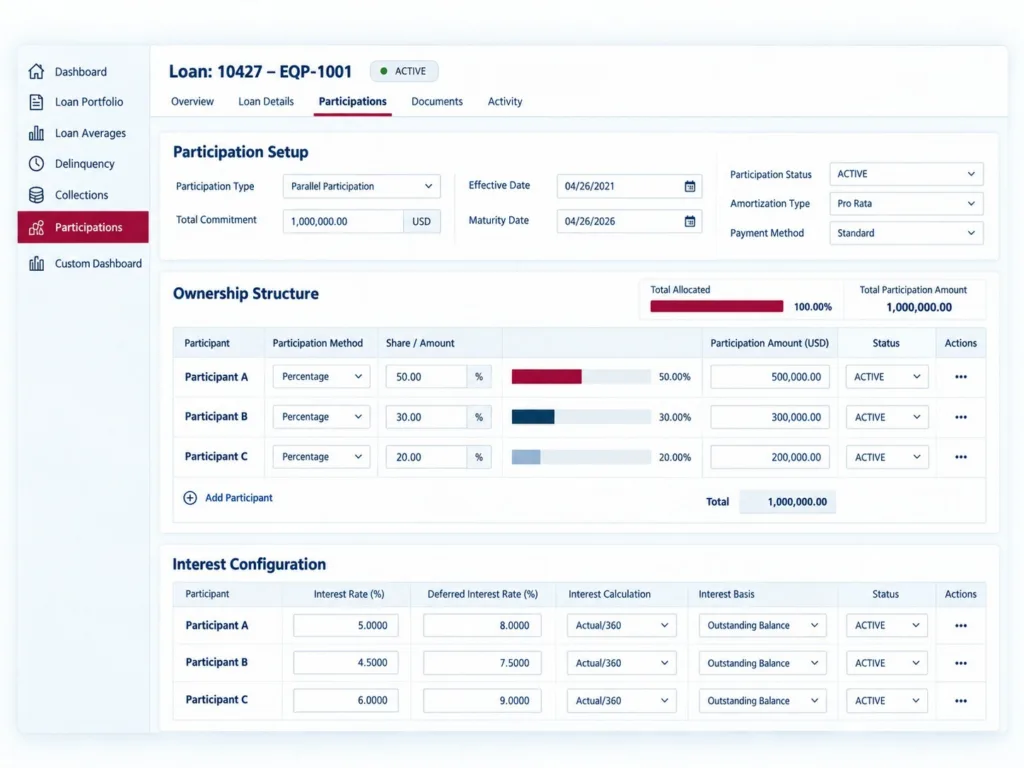Open Participant B interest actions menu
Image resolution: width=1024 pixels, height=768 pixels.
(961, 663)
